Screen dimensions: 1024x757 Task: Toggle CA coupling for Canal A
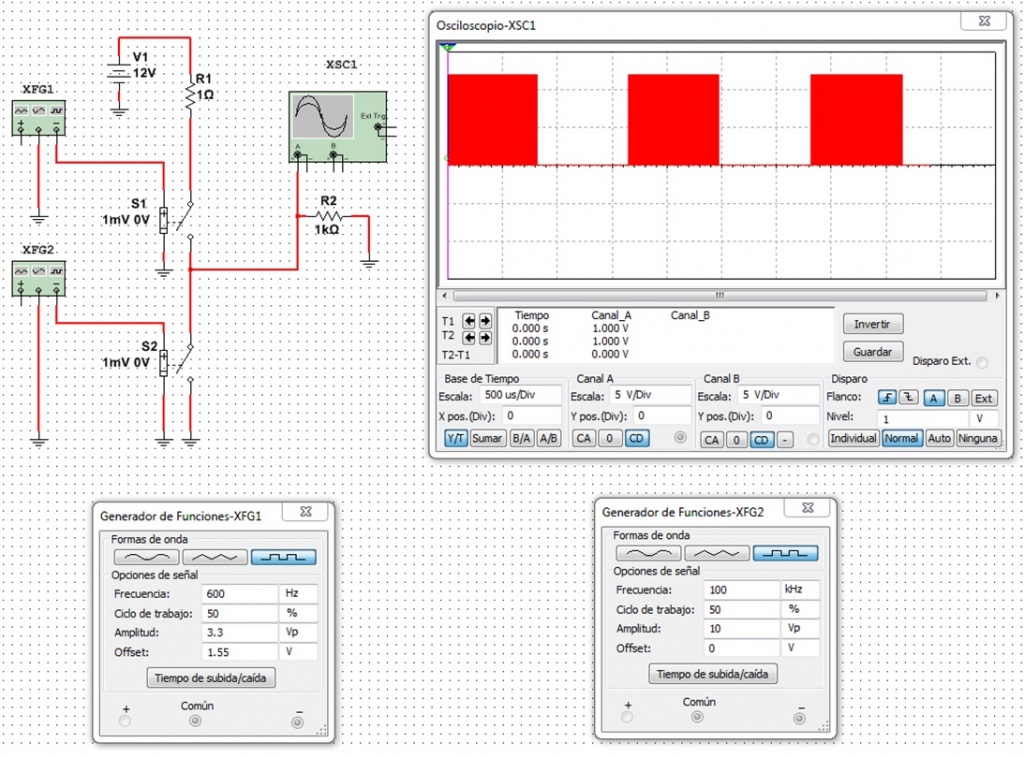pyautogui.click(x=583, y=439)
